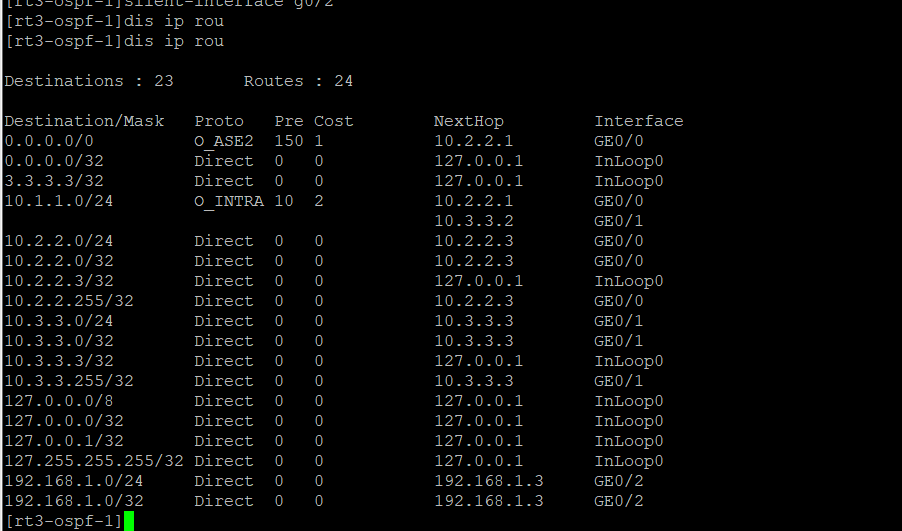Click next hop 192.168.1.3 in the 192.168.1.0/24 row

coord(488,481)
